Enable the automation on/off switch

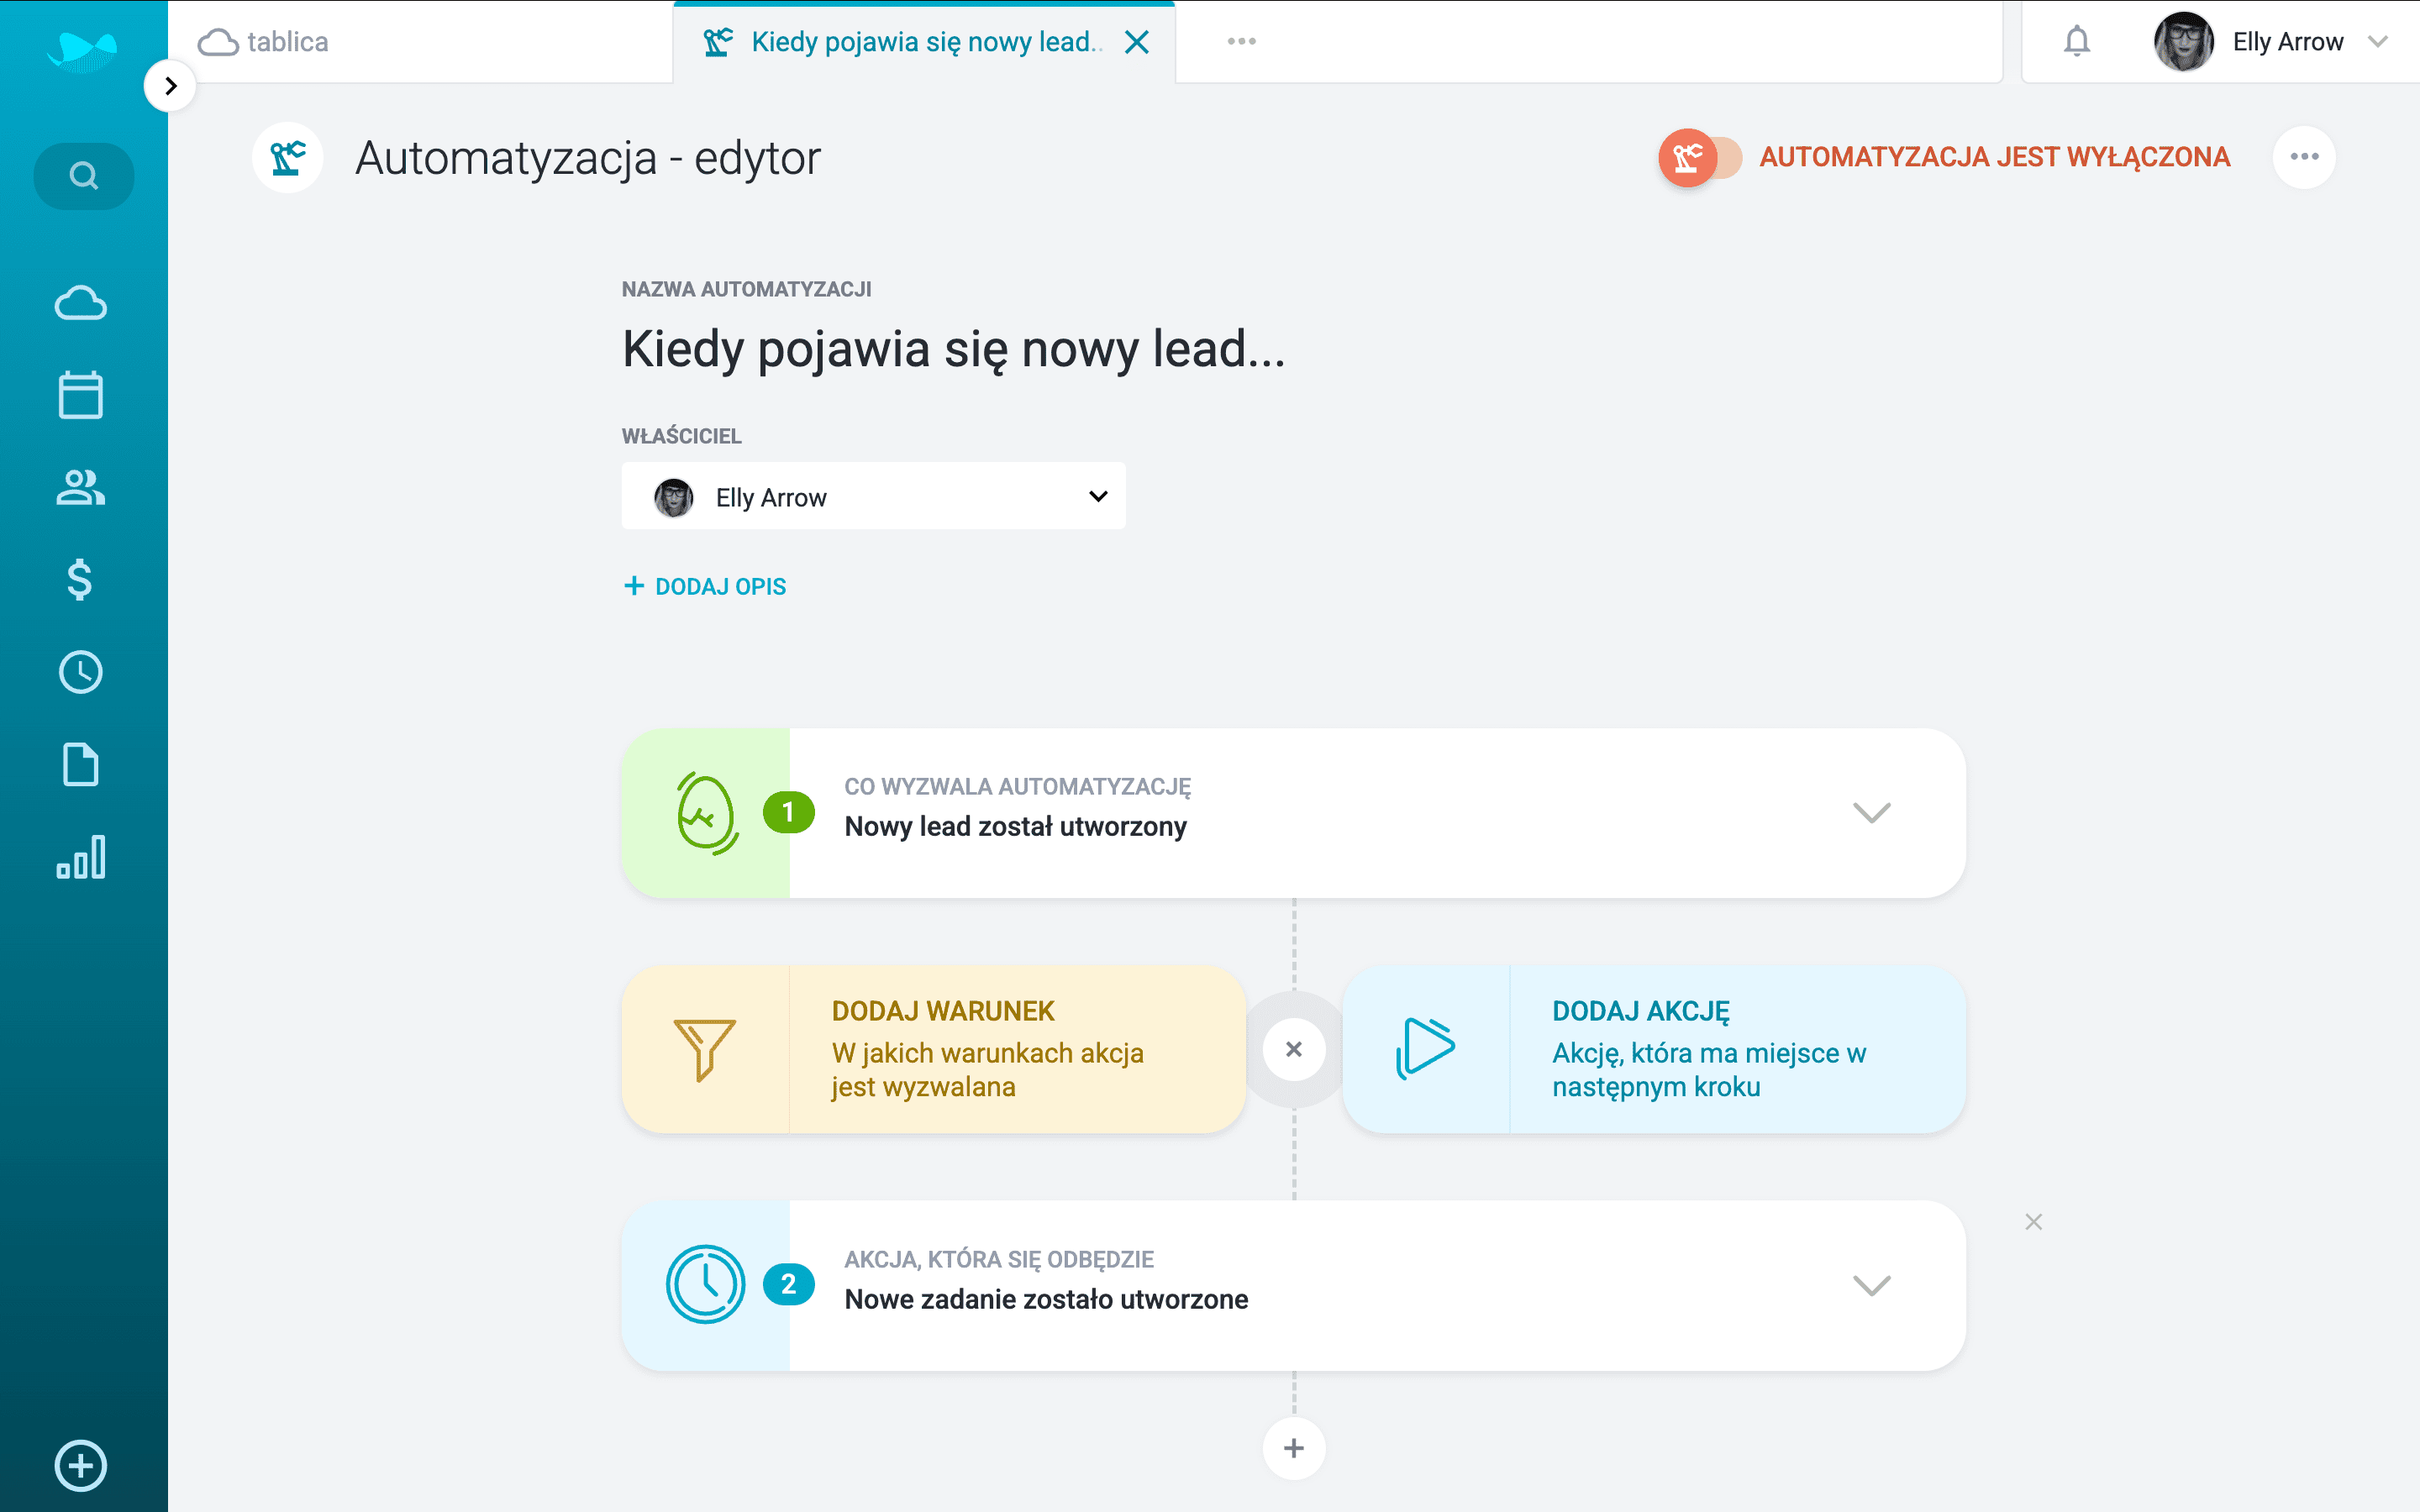pyautogui.click(x=1698, y=157)
